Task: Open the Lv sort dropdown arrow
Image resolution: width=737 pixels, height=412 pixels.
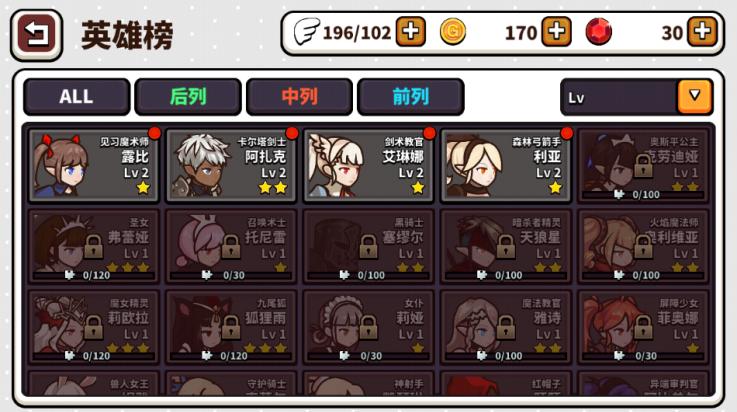Action: click(x=695, y=96)
